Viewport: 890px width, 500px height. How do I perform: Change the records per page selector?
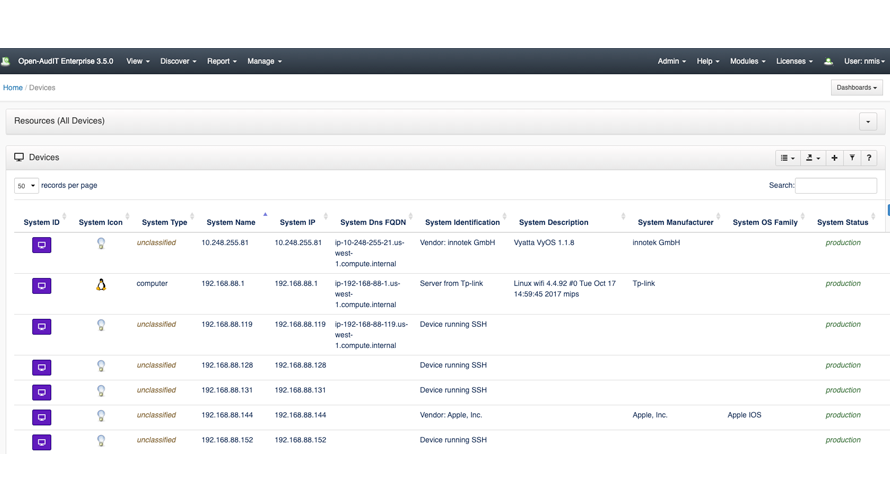click(26, 186)
